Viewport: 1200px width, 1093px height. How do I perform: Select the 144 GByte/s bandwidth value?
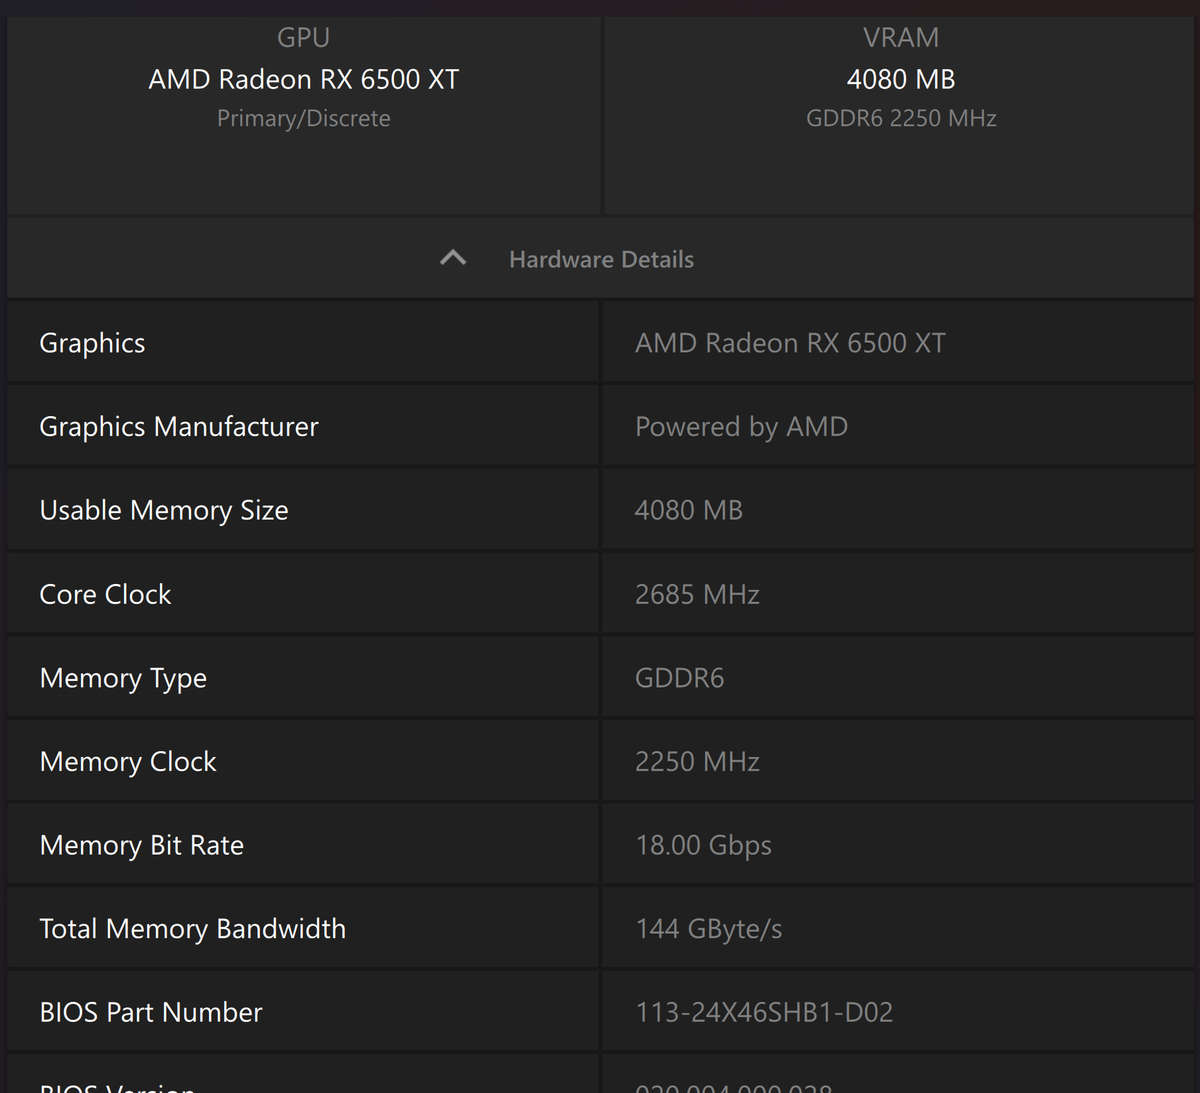tap(708, 929)
